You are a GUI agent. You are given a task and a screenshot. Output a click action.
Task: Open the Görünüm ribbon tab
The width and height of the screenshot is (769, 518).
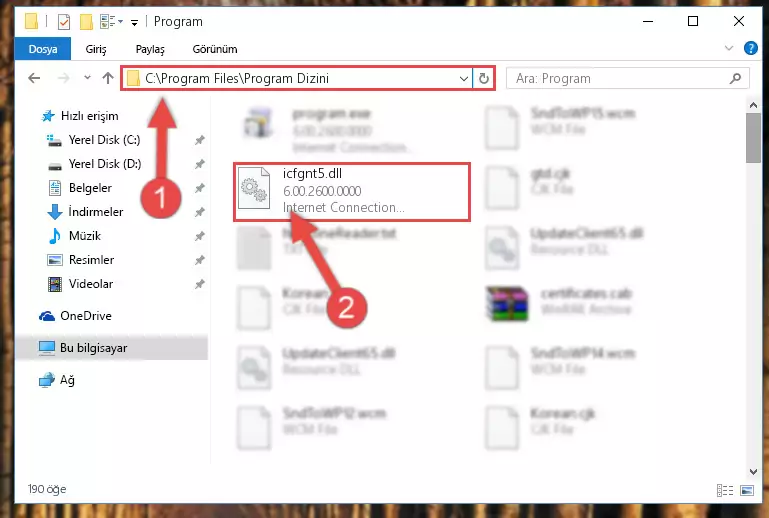[215, 49]
